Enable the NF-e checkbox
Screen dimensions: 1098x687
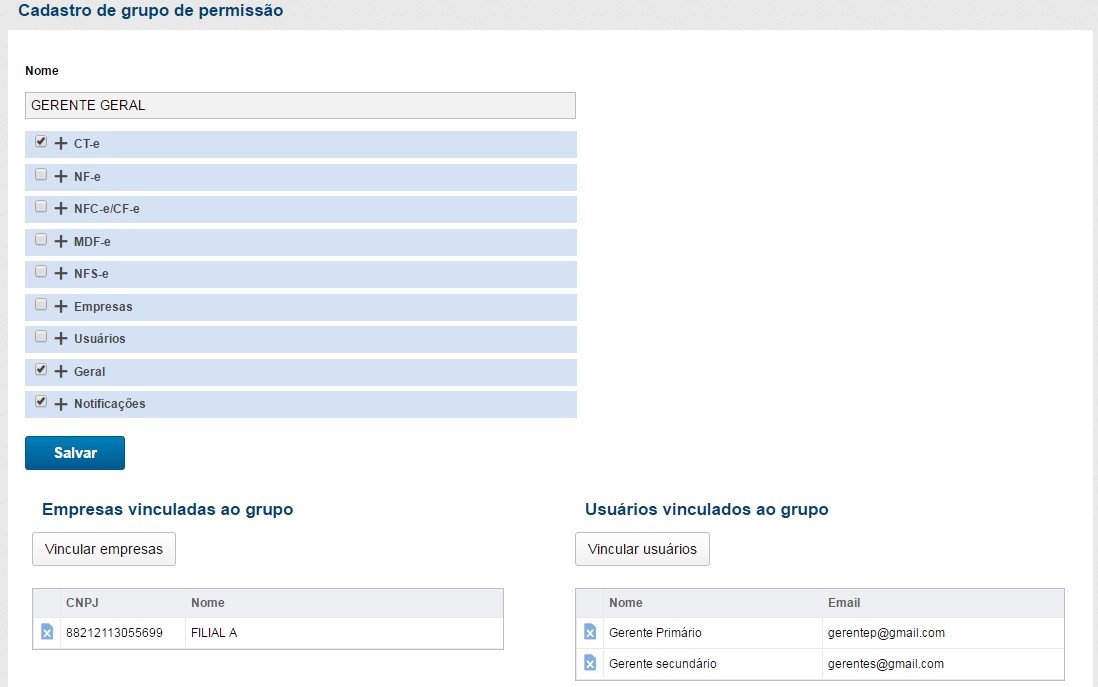41,175
